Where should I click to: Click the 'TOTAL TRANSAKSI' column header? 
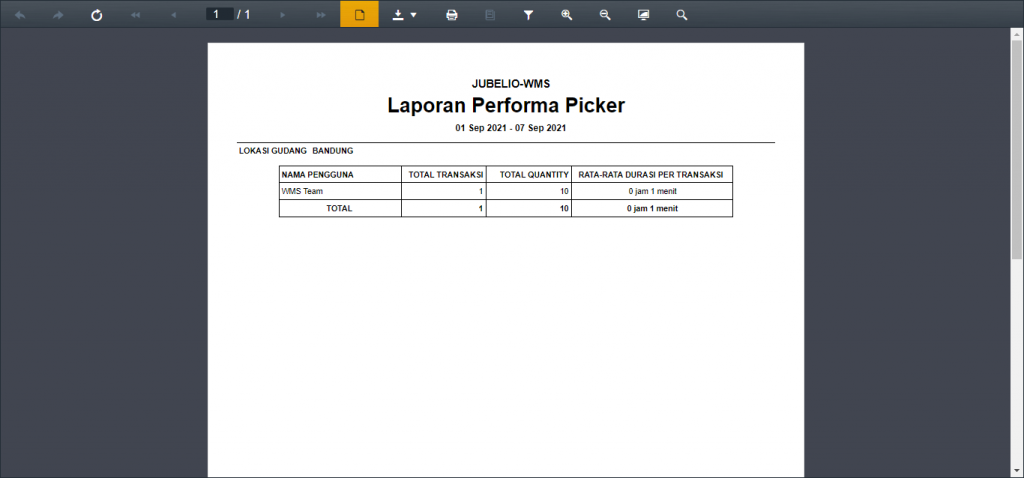(445, 174)
